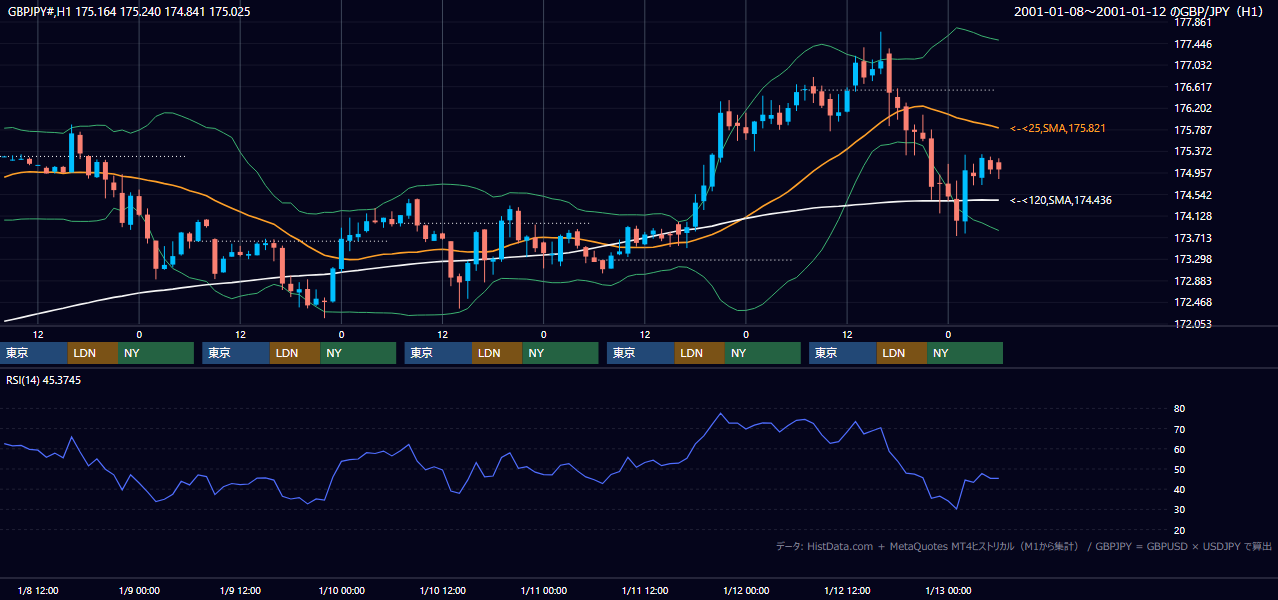Select the 177.446 price axis label

tap(1192, 44)
